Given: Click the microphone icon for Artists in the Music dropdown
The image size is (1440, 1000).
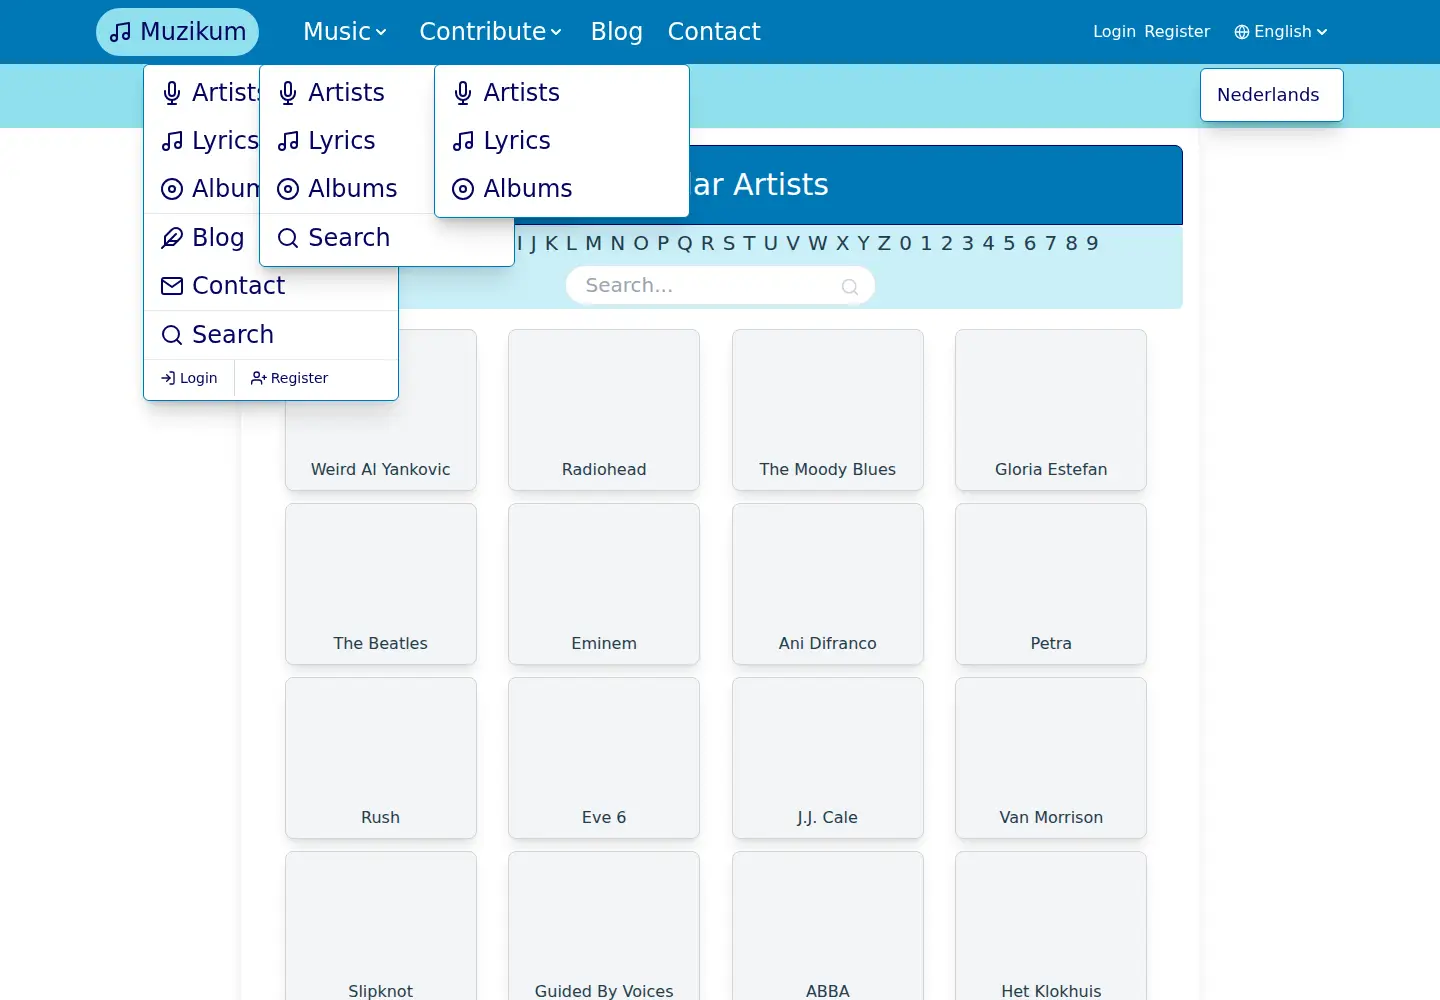Looking at the screenshot, I should pyautogui.click(x=288, y=93).
